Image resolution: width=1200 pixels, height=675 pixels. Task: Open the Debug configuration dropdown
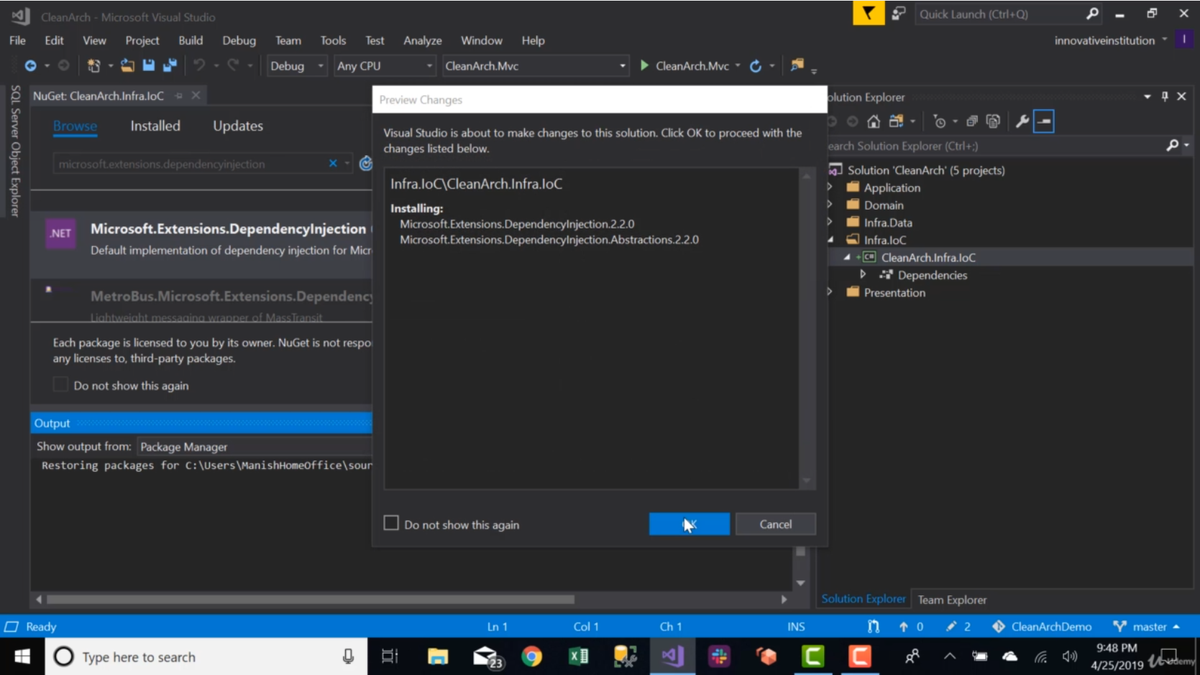pos(297,66)
